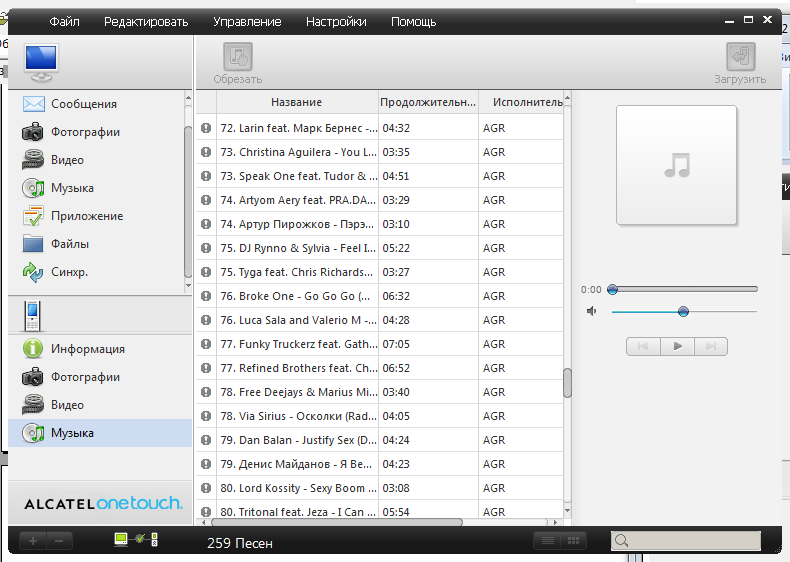Viewport: 790px width, 562px height.
Task: Mute with the speaker icon
Action: coord(591,311)
